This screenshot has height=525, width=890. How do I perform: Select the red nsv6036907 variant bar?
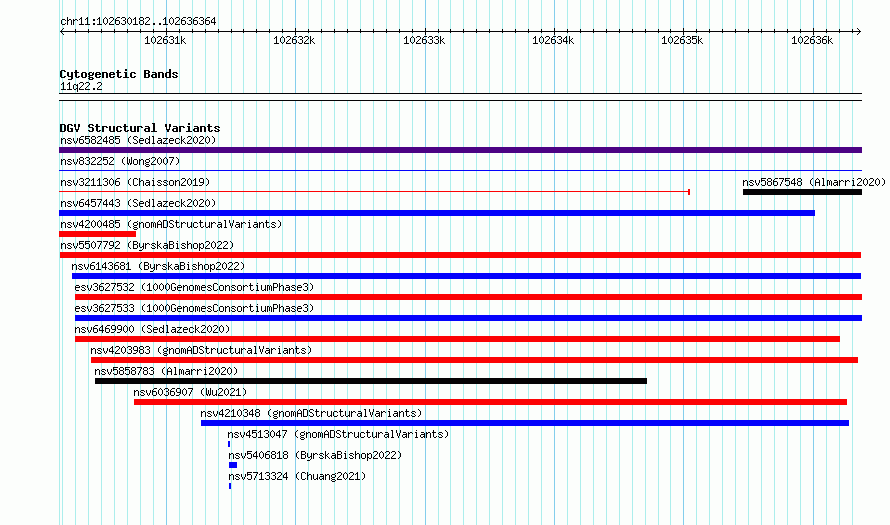(490, 402)
